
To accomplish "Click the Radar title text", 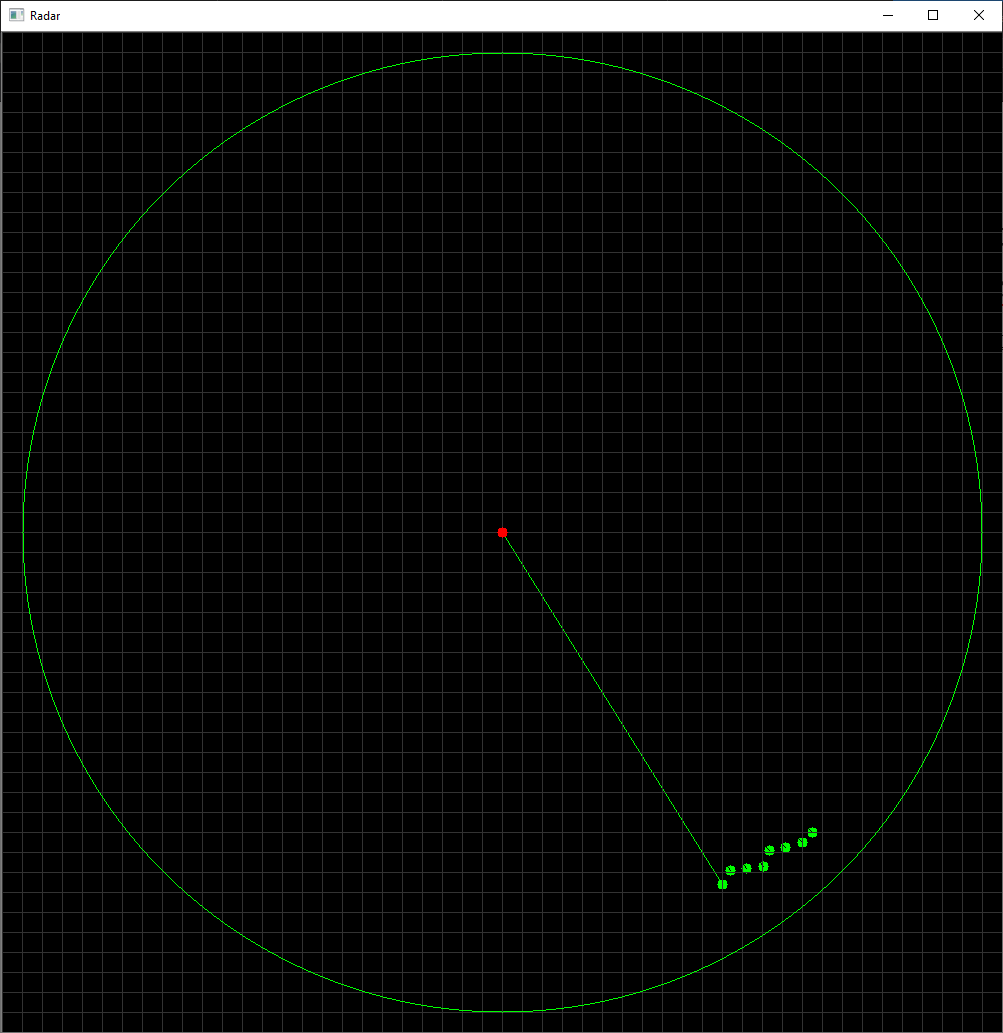I will [45, 15].
